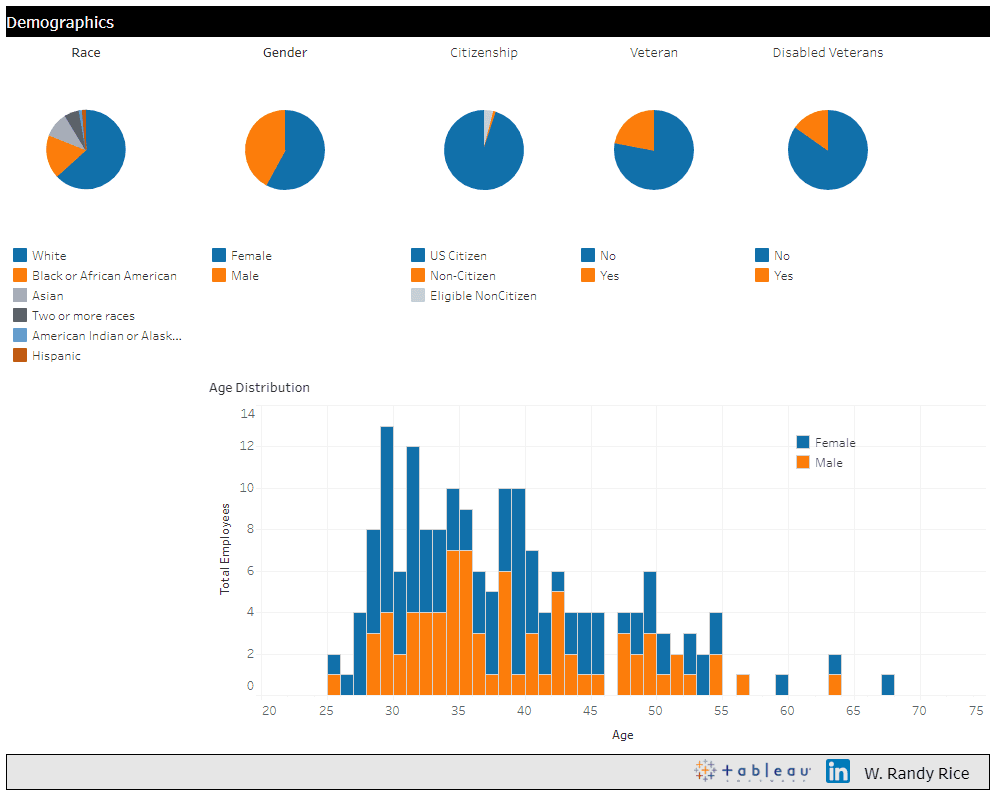The height and width of the screenshot is (795, 995).
Task: Click the LinkedIn icon in footer
Action: [x=838, y=772]
